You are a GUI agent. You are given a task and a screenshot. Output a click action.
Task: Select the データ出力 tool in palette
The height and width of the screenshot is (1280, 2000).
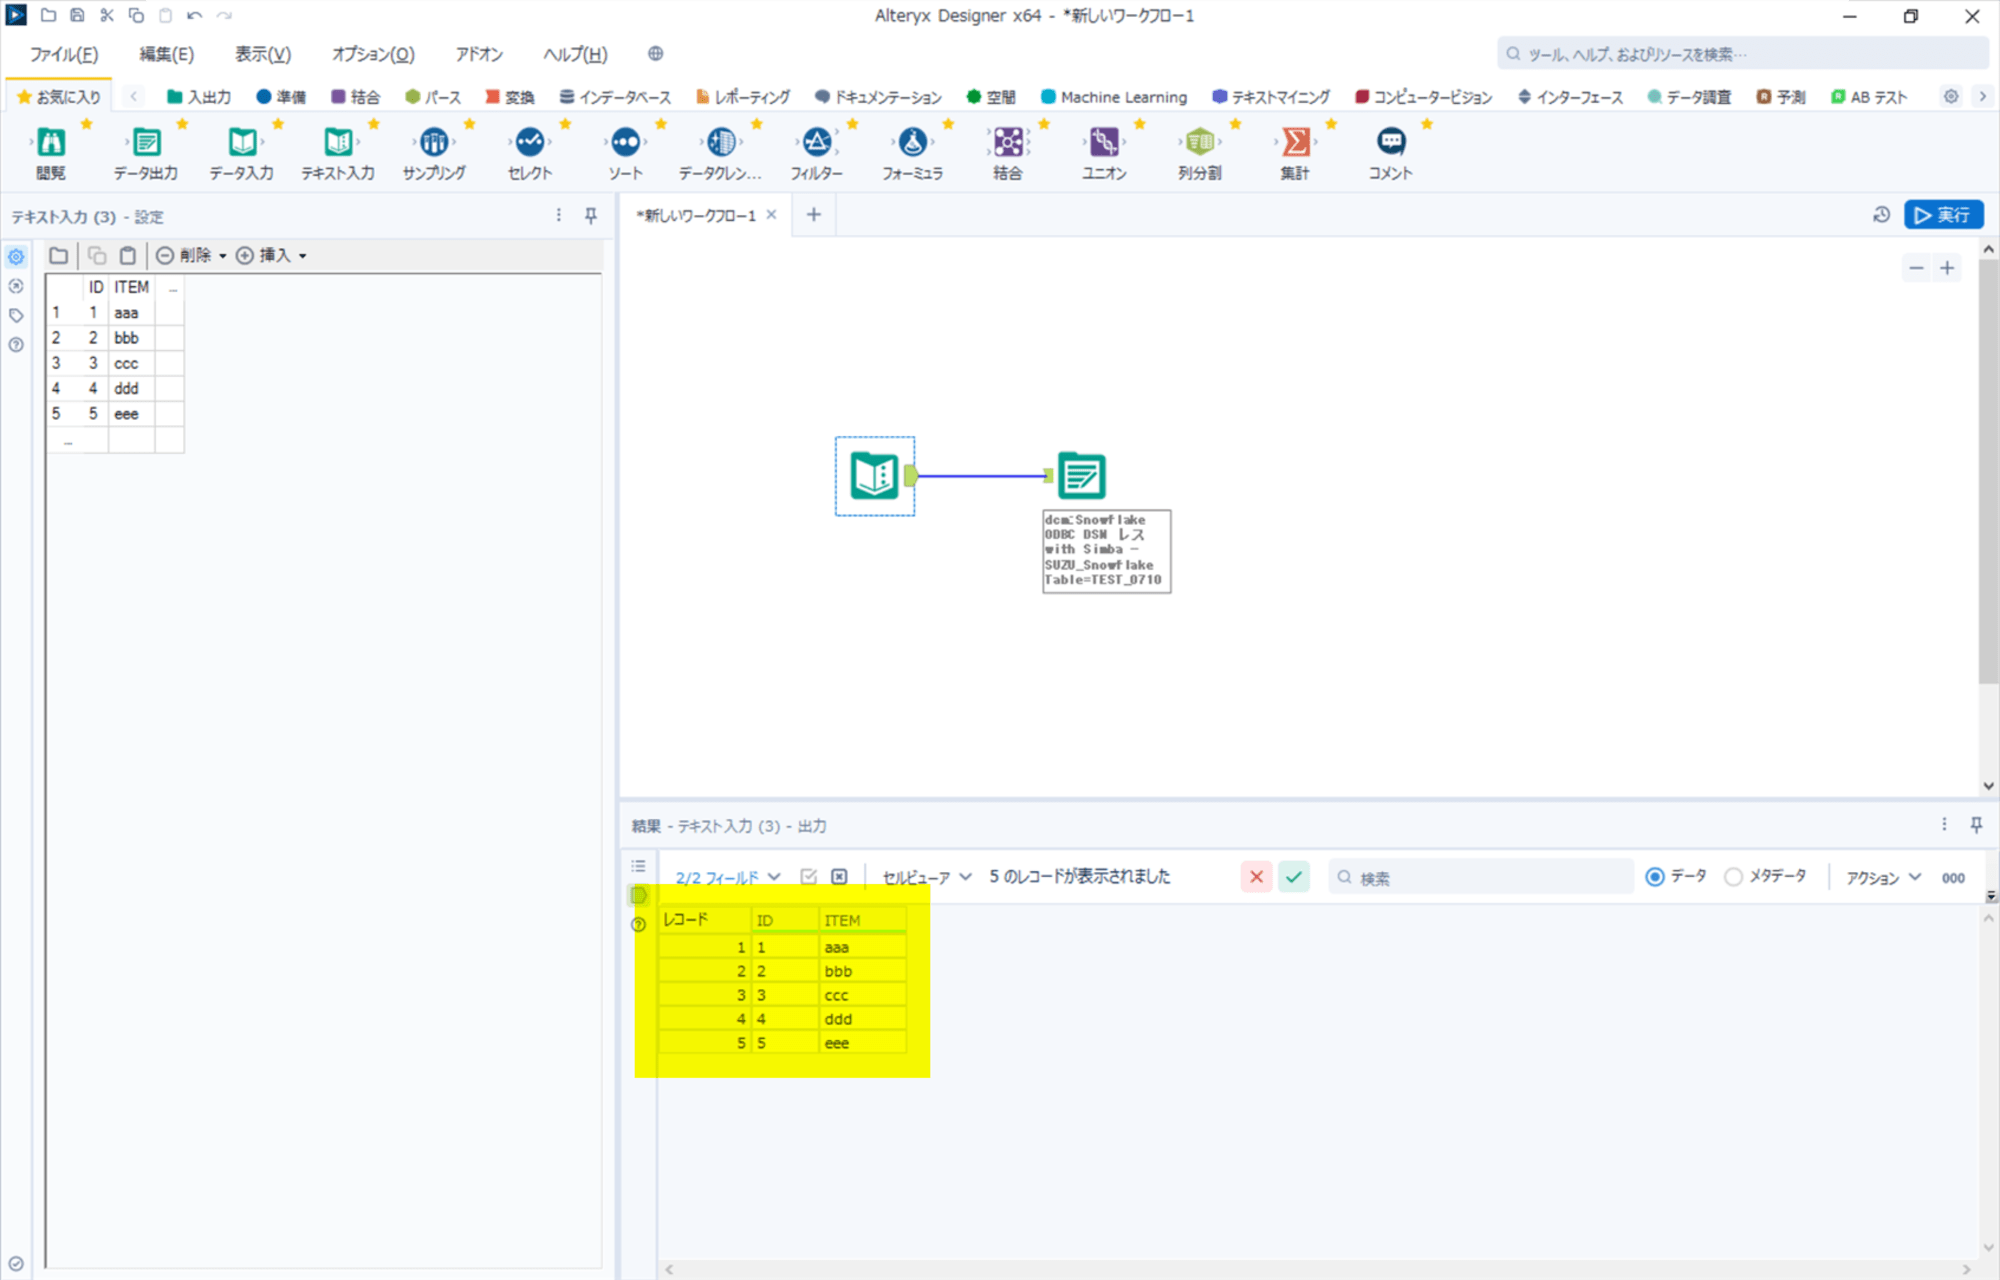pyautogui.click(x=146, y=142)
